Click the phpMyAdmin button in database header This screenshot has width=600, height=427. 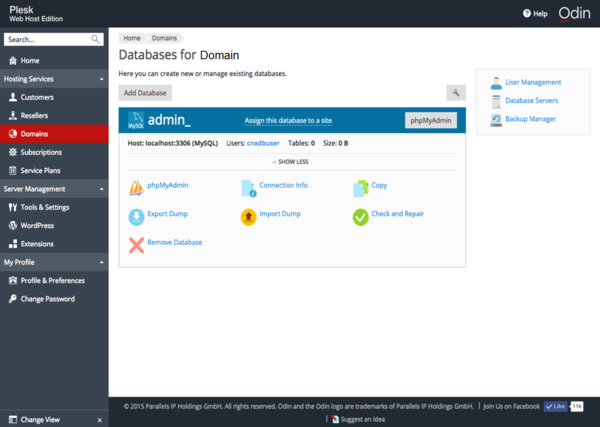pyautogui.click(x=431, y=121)
